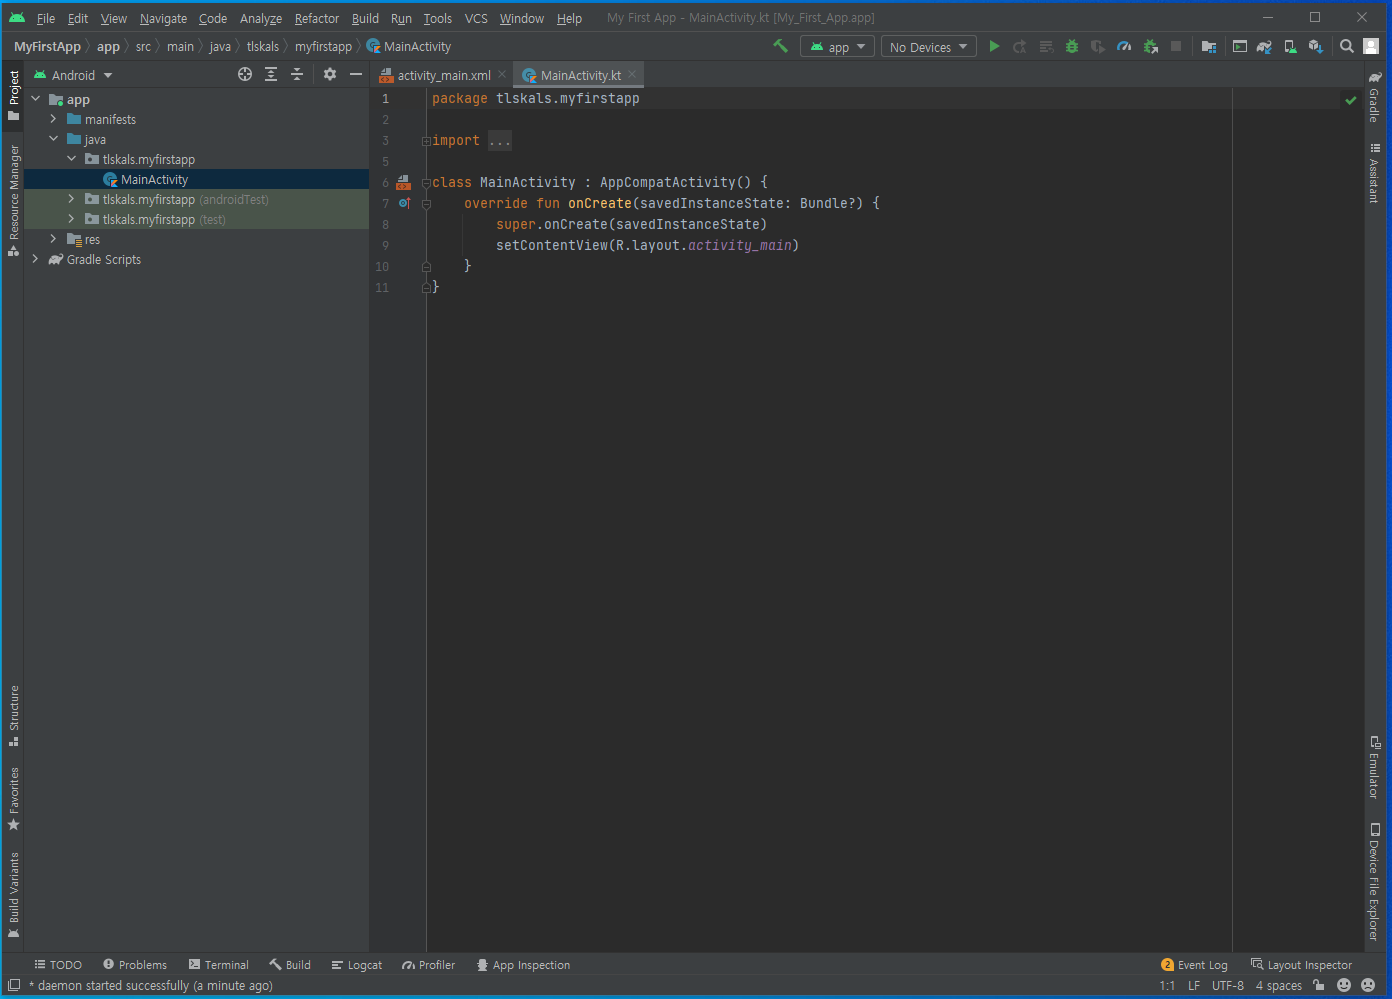Toggle the Structure tool window
Viewport: 1392px width, 999px height.
[x=14, y=716]
